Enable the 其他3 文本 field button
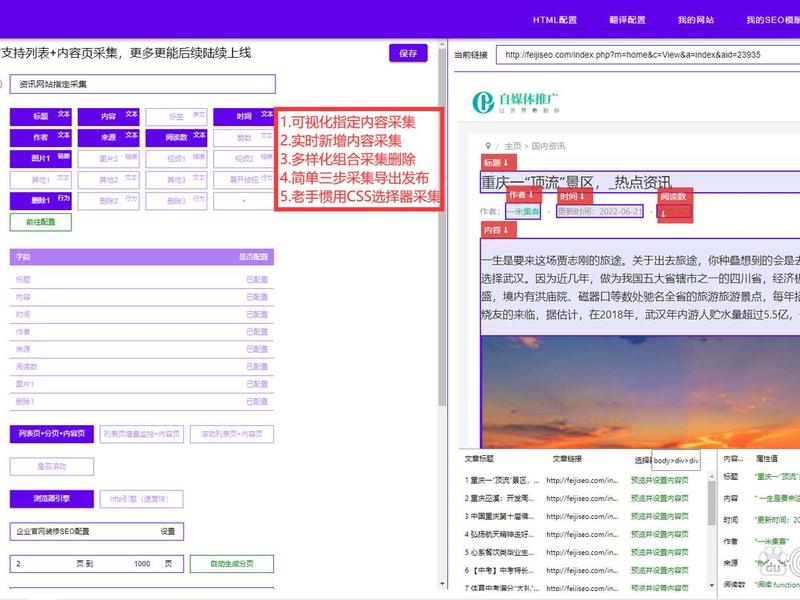The width and height of the screenshot is (800, 600). (x=176, y=180)
